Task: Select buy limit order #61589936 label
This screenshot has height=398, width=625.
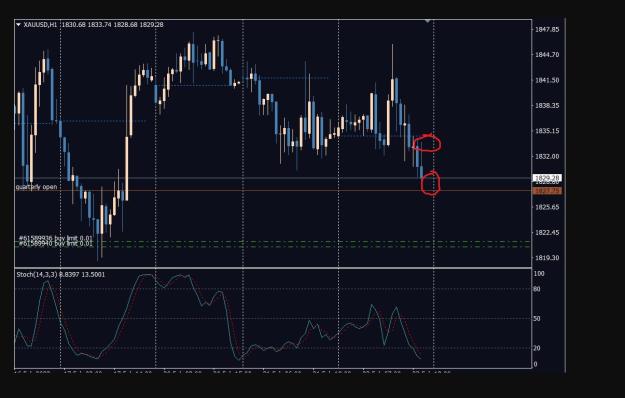Action: point(56,238)
